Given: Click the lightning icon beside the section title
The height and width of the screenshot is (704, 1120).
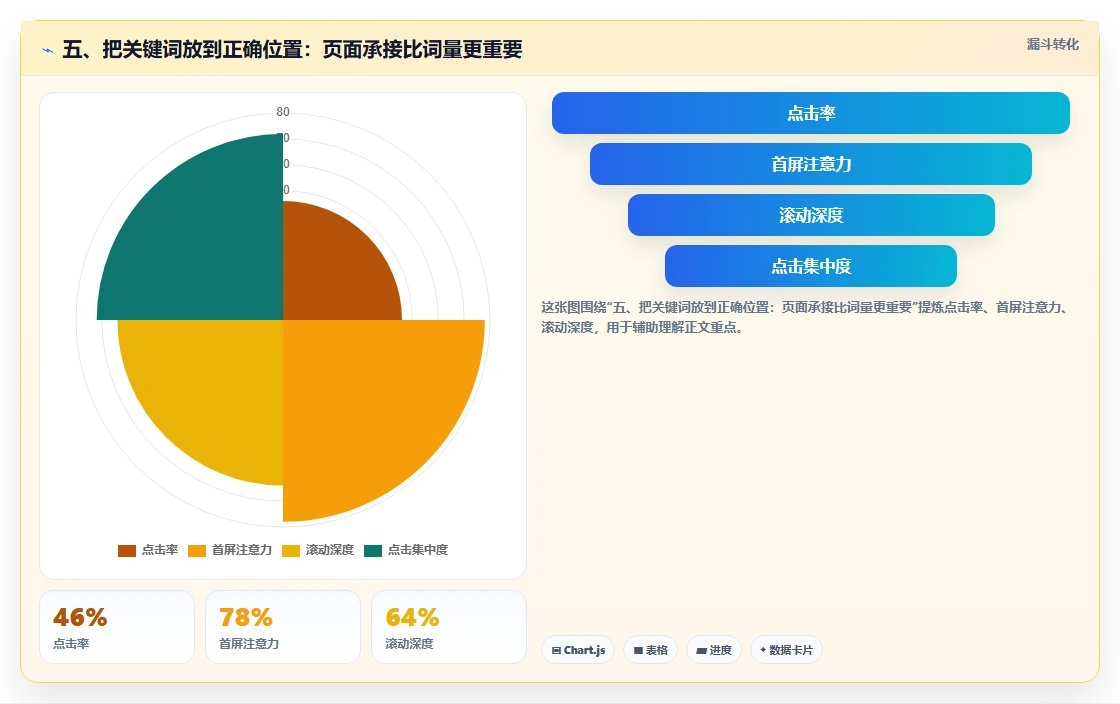Looking at the screenshot, I should 48,50.
